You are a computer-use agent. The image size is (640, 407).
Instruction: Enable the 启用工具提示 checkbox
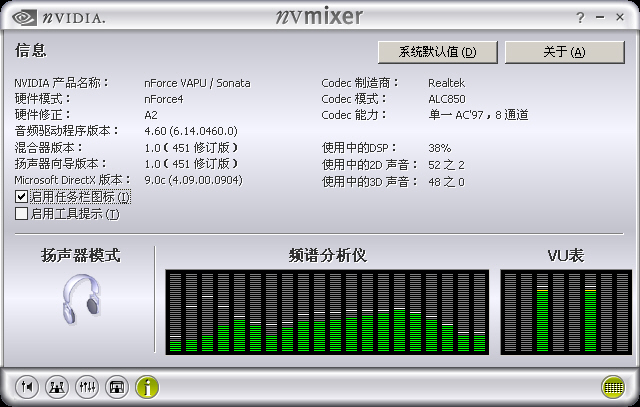pyautogui.click(x=21, y=213)
